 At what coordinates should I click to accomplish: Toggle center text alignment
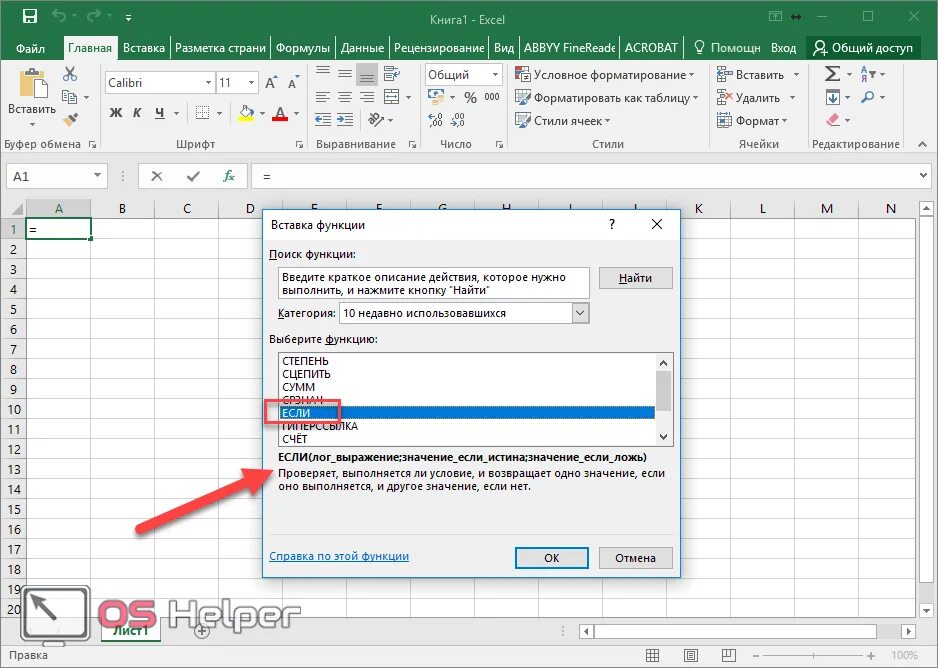[345, 97]
